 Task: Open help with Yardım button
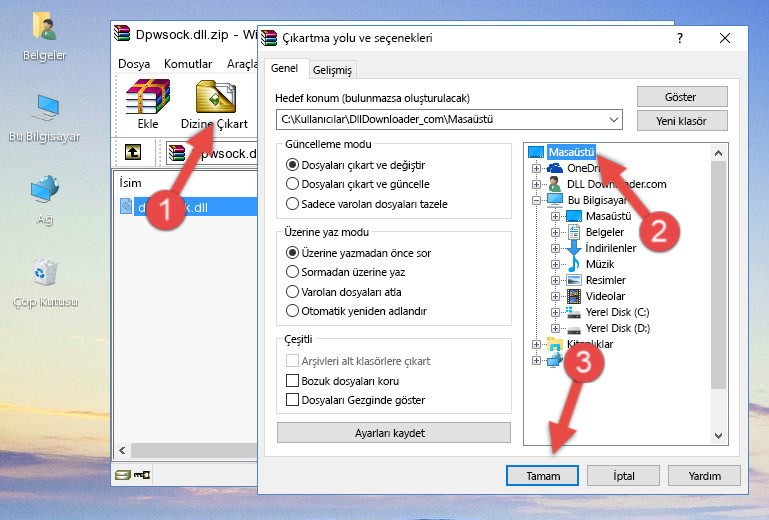click(x=704, y=475)
